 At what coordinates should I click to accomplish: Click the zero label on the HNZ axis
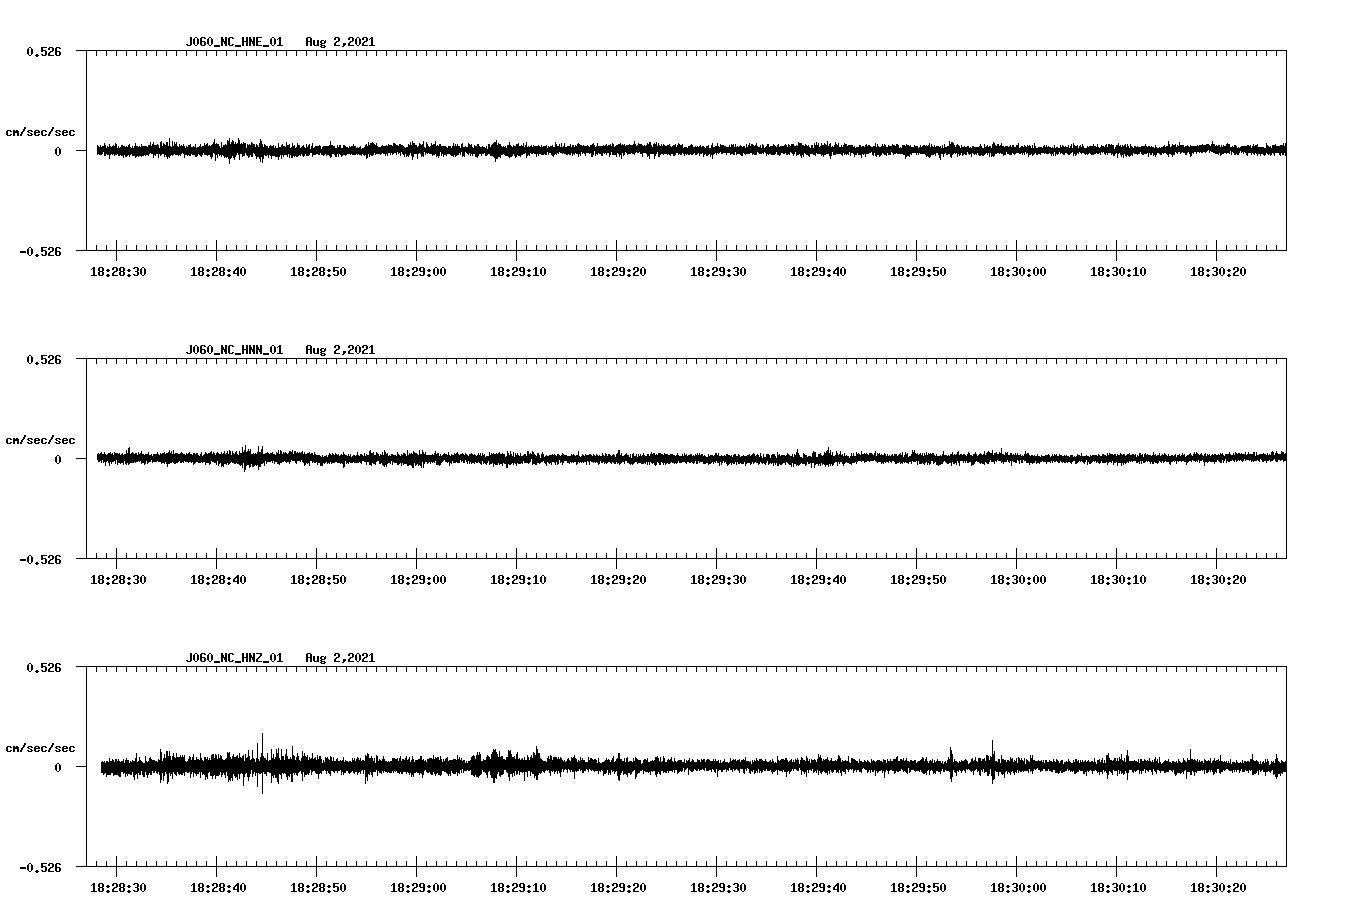coord(58,767)
